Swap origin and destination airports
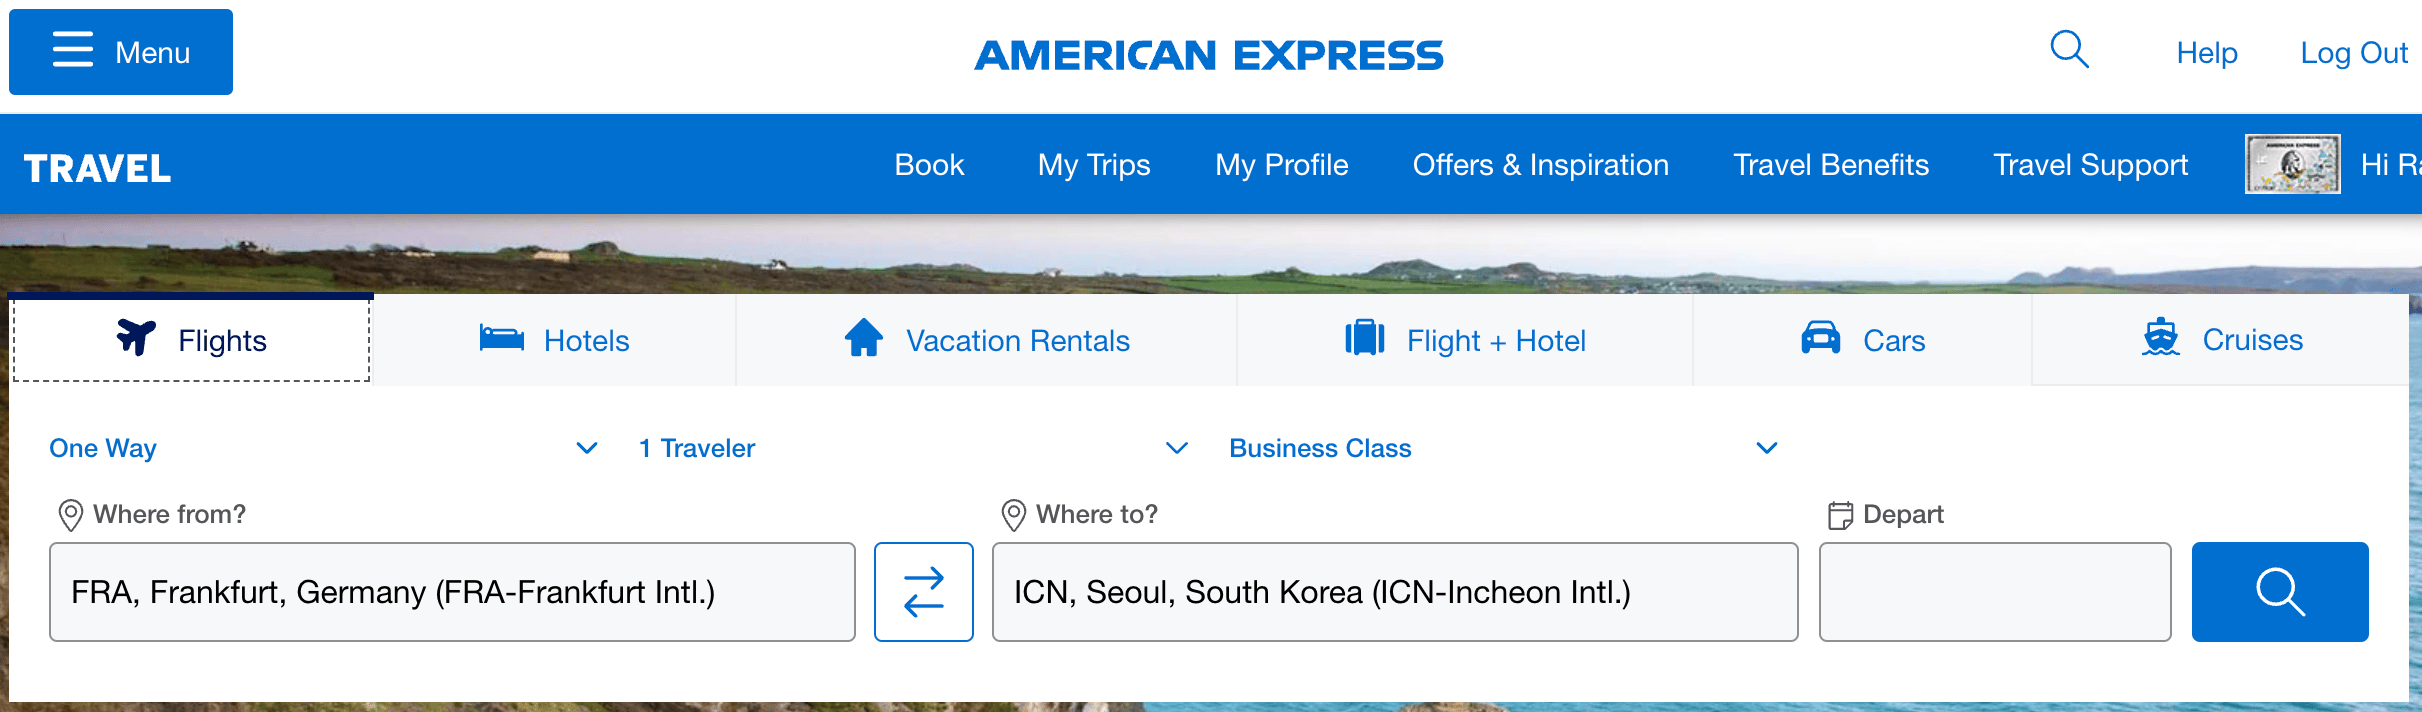2422x712 pixels. 923,592
